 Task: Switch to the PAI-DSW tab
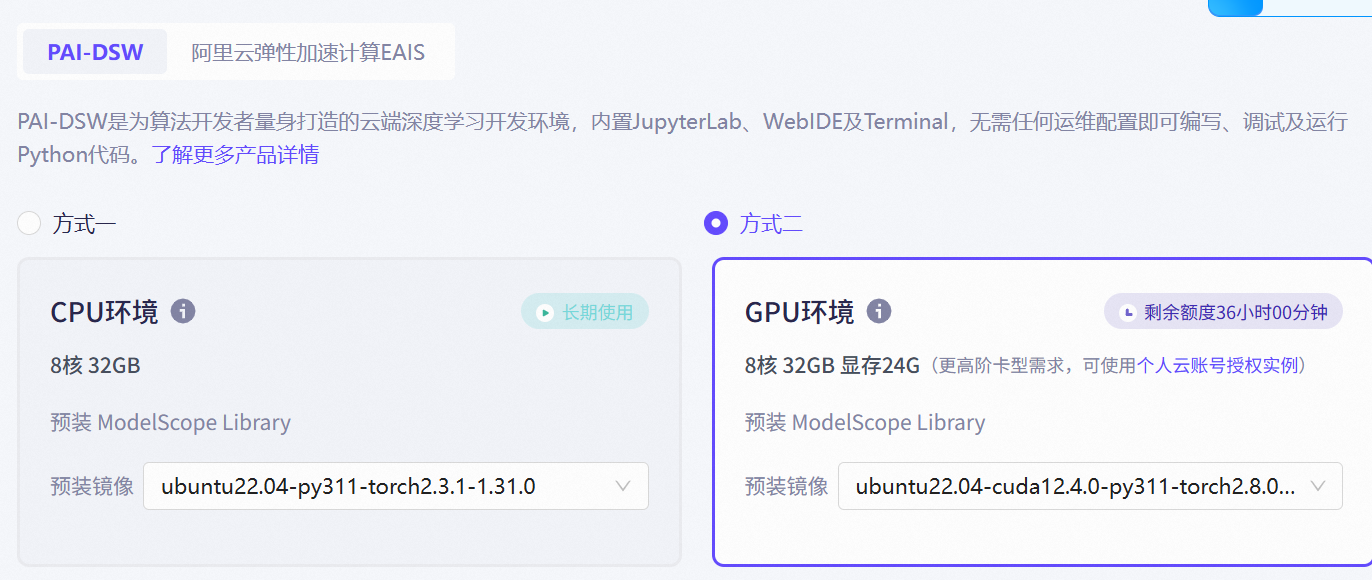pyautogui.click(x=95, y=52)
